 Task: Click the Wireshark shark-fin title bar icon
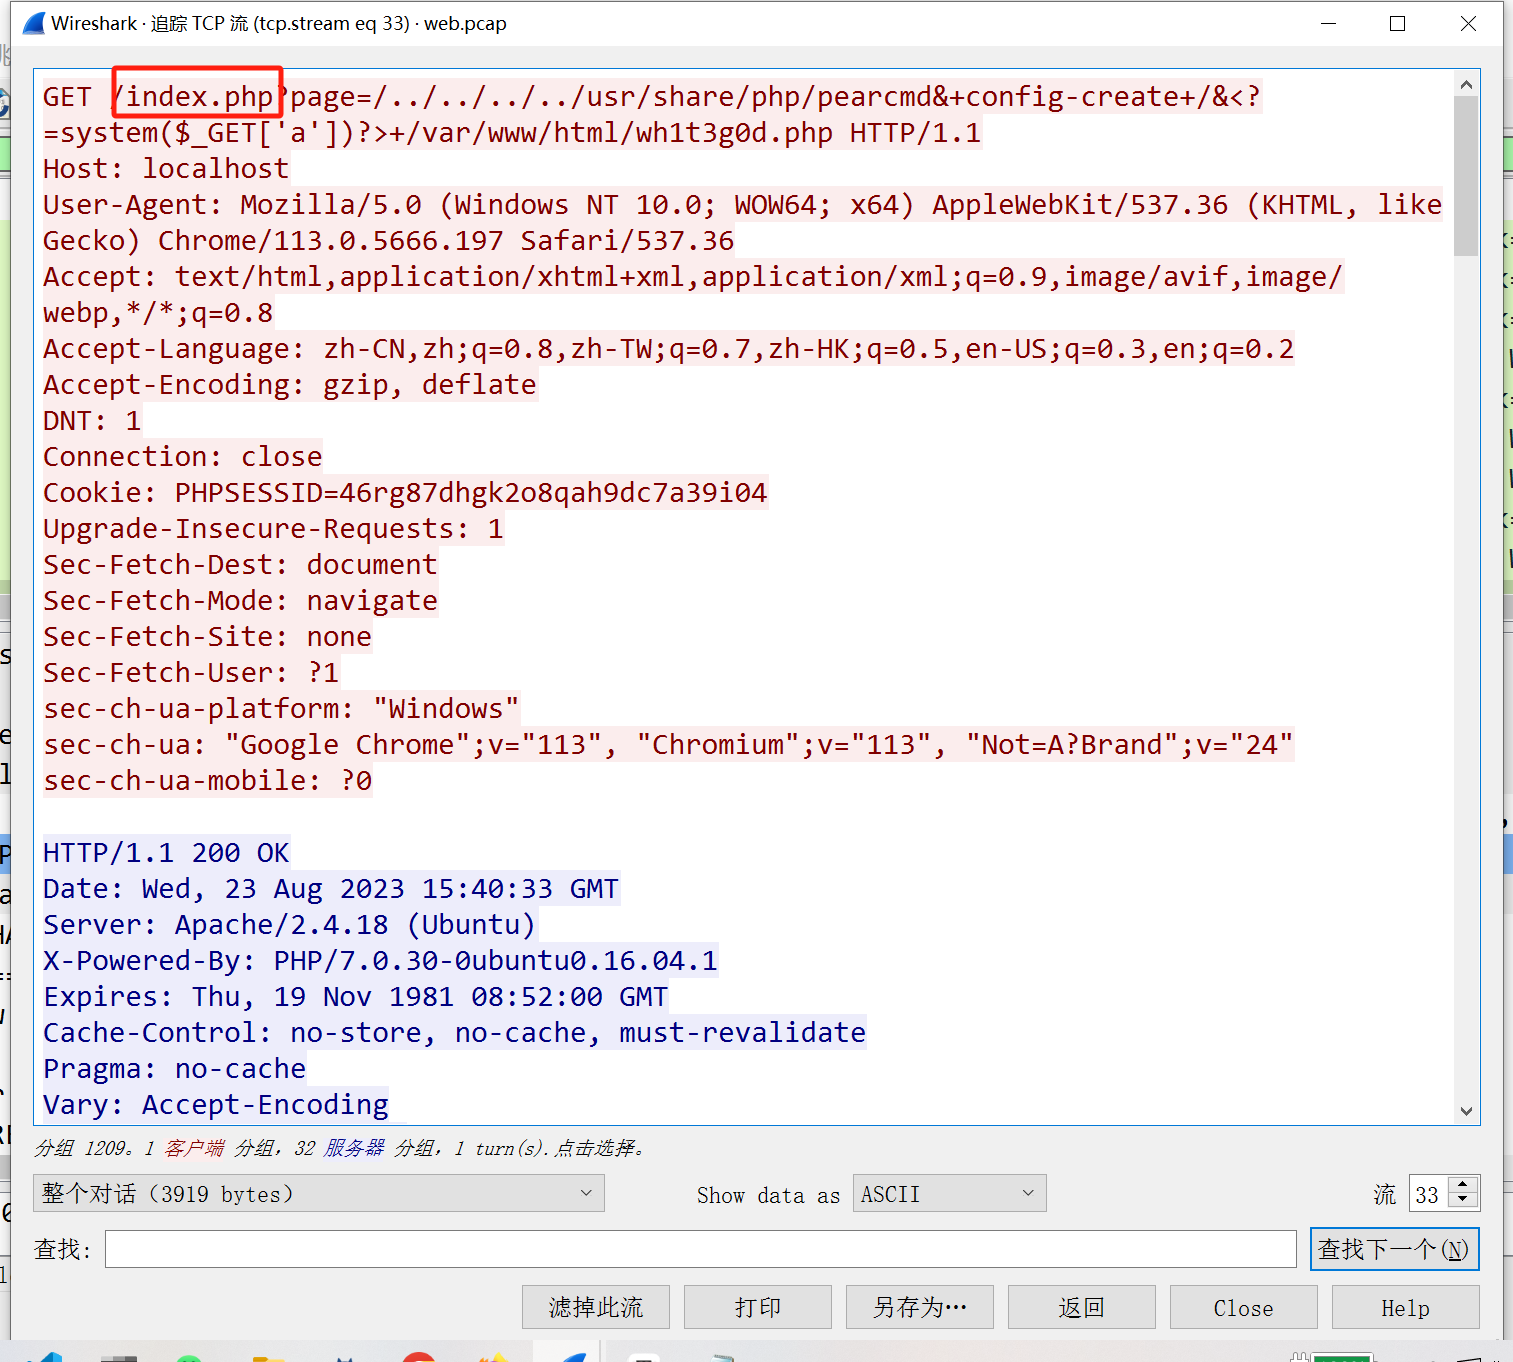[x=34, y=23]
